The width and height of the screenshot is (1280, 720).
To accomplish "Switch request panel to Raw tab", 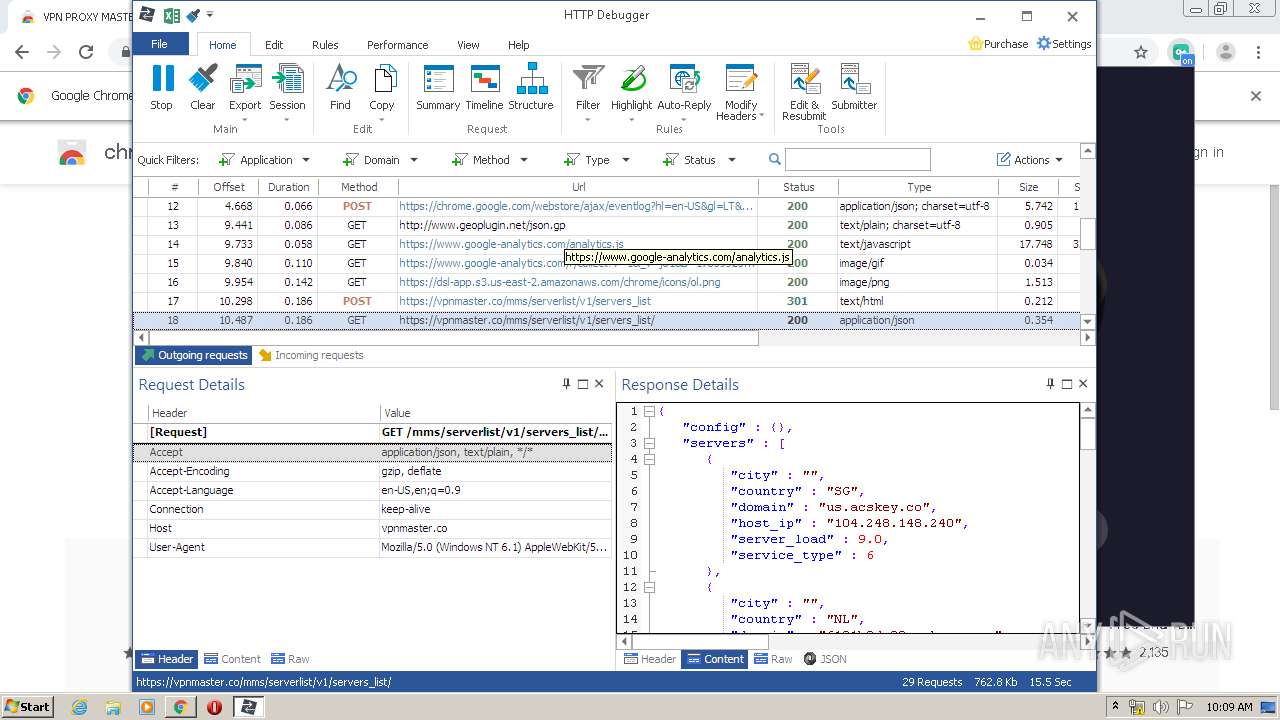I will tap(290, 659).
